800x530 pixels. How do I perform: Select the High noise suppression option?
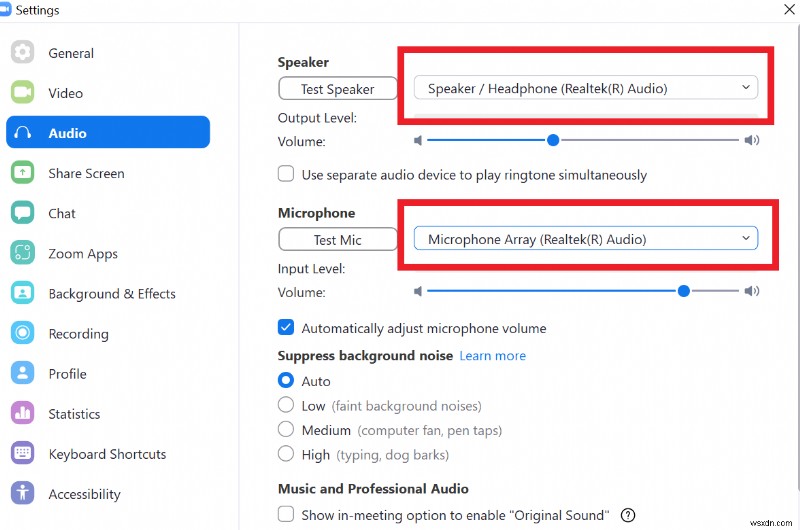(286, 454)
